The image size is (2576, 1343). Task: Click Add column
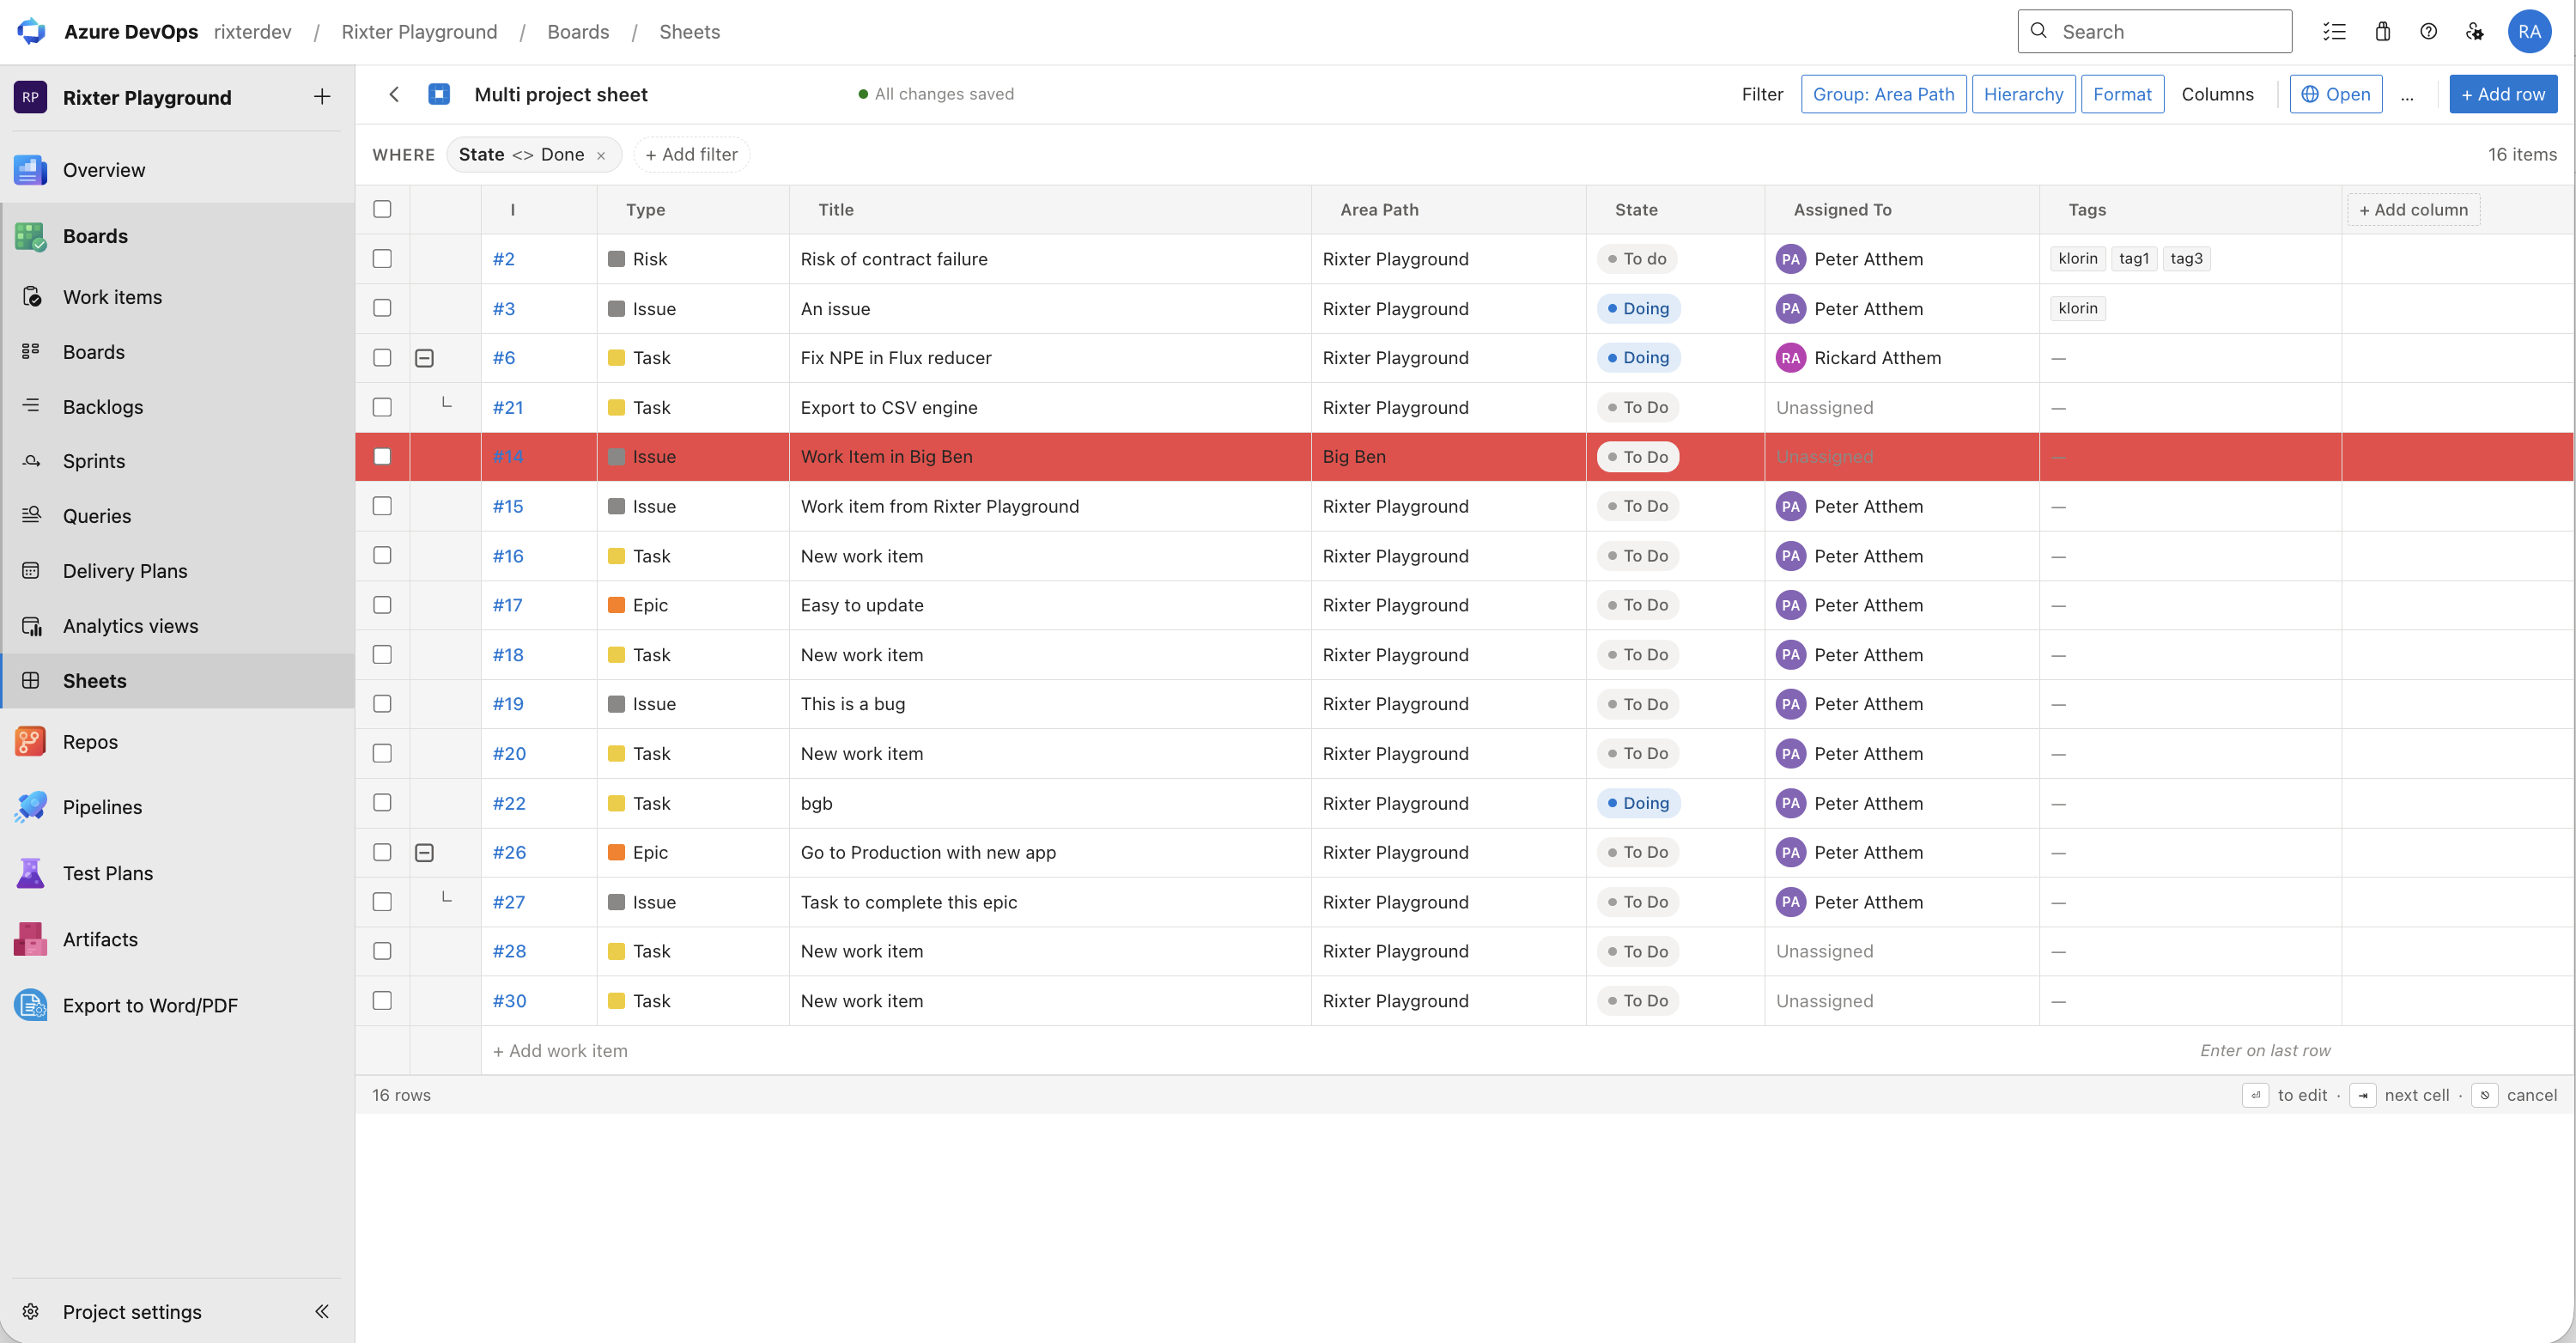[x=2413, y=209]
